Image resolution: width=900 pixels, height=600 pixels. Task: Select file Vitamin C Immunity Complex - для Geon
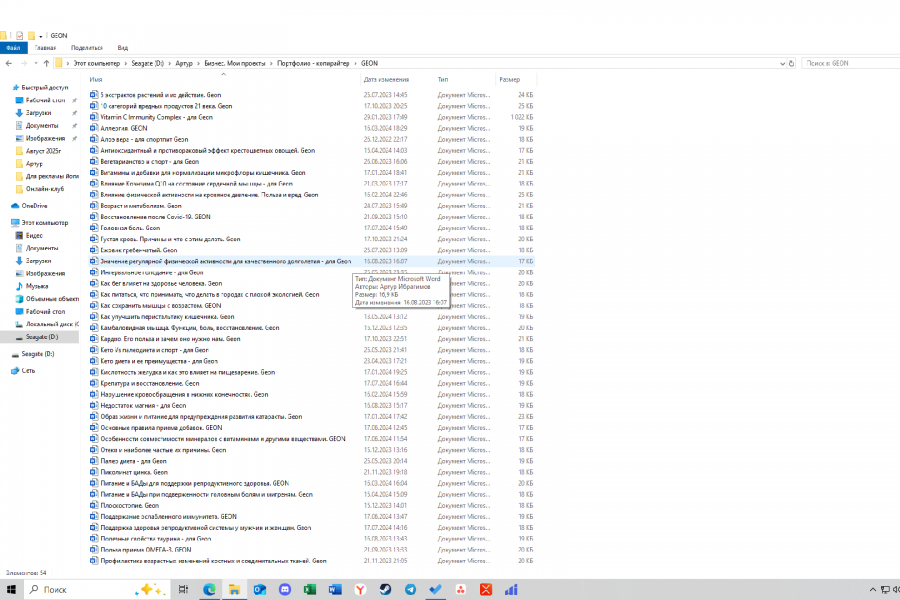[x=156, y=117]
